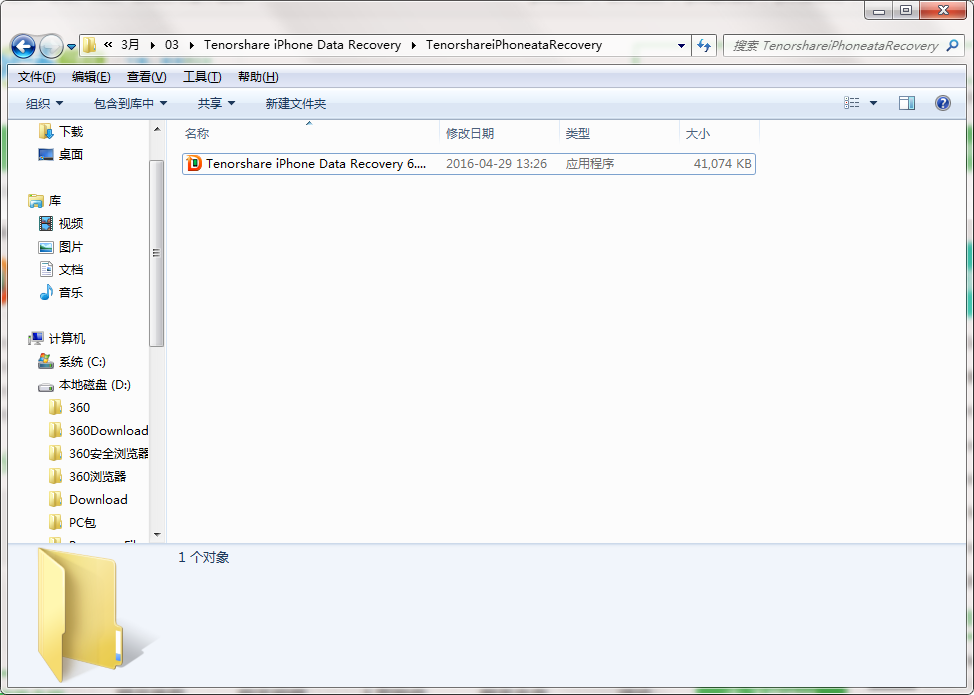Open the 工具(T) menu
974x695 pixels.
click(x=202, y=76)
